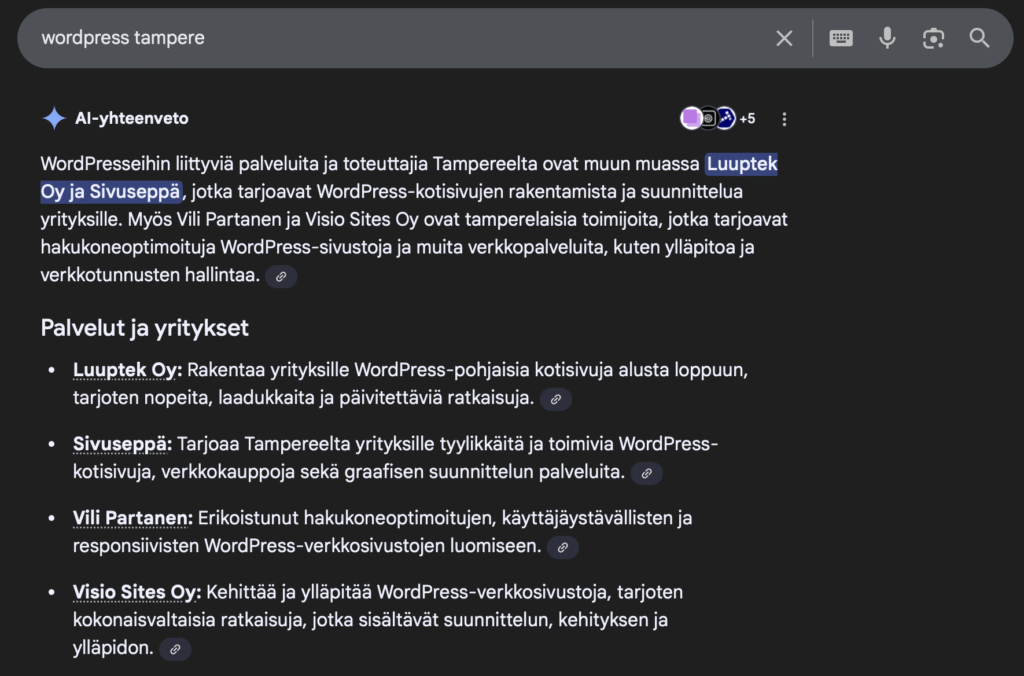Click highlighted text "Luuptek Oy ja Sivuseppä"
This screenshot has height=676, width=1024.
[x=741, y=165]
